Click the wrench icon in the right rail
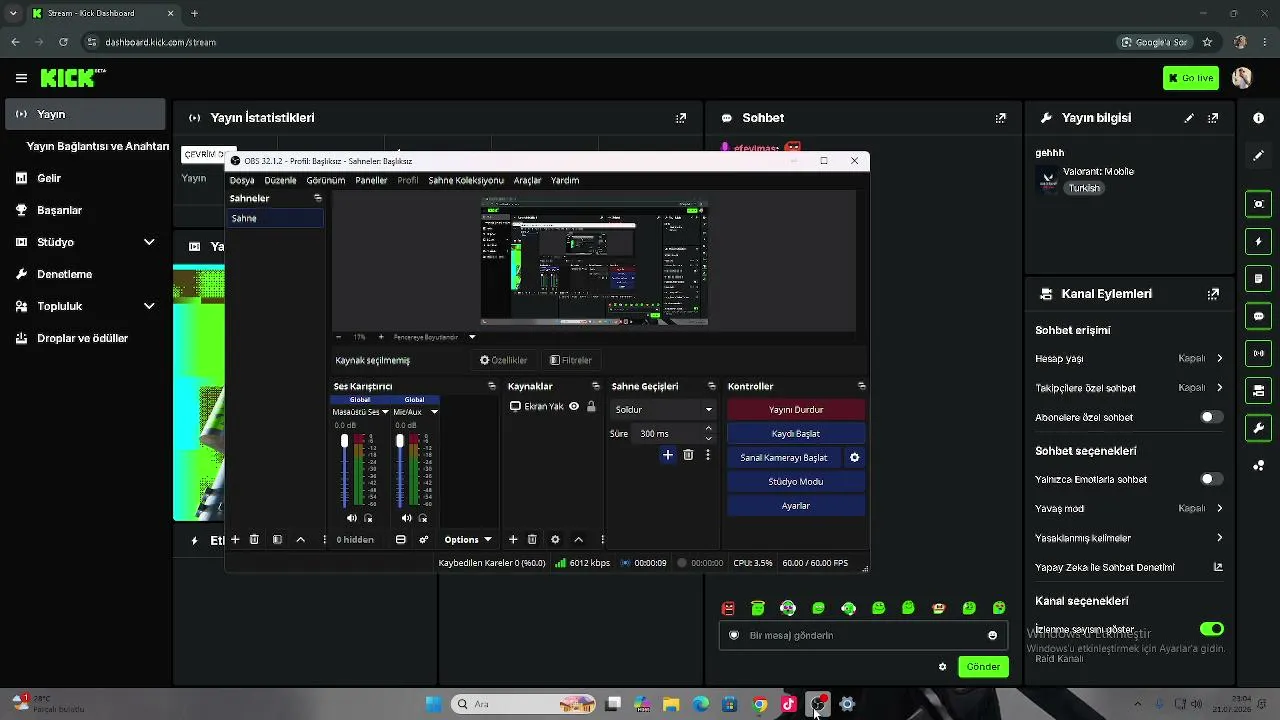Viewport: 1280px width, 720px height. tap(1258, 428)
